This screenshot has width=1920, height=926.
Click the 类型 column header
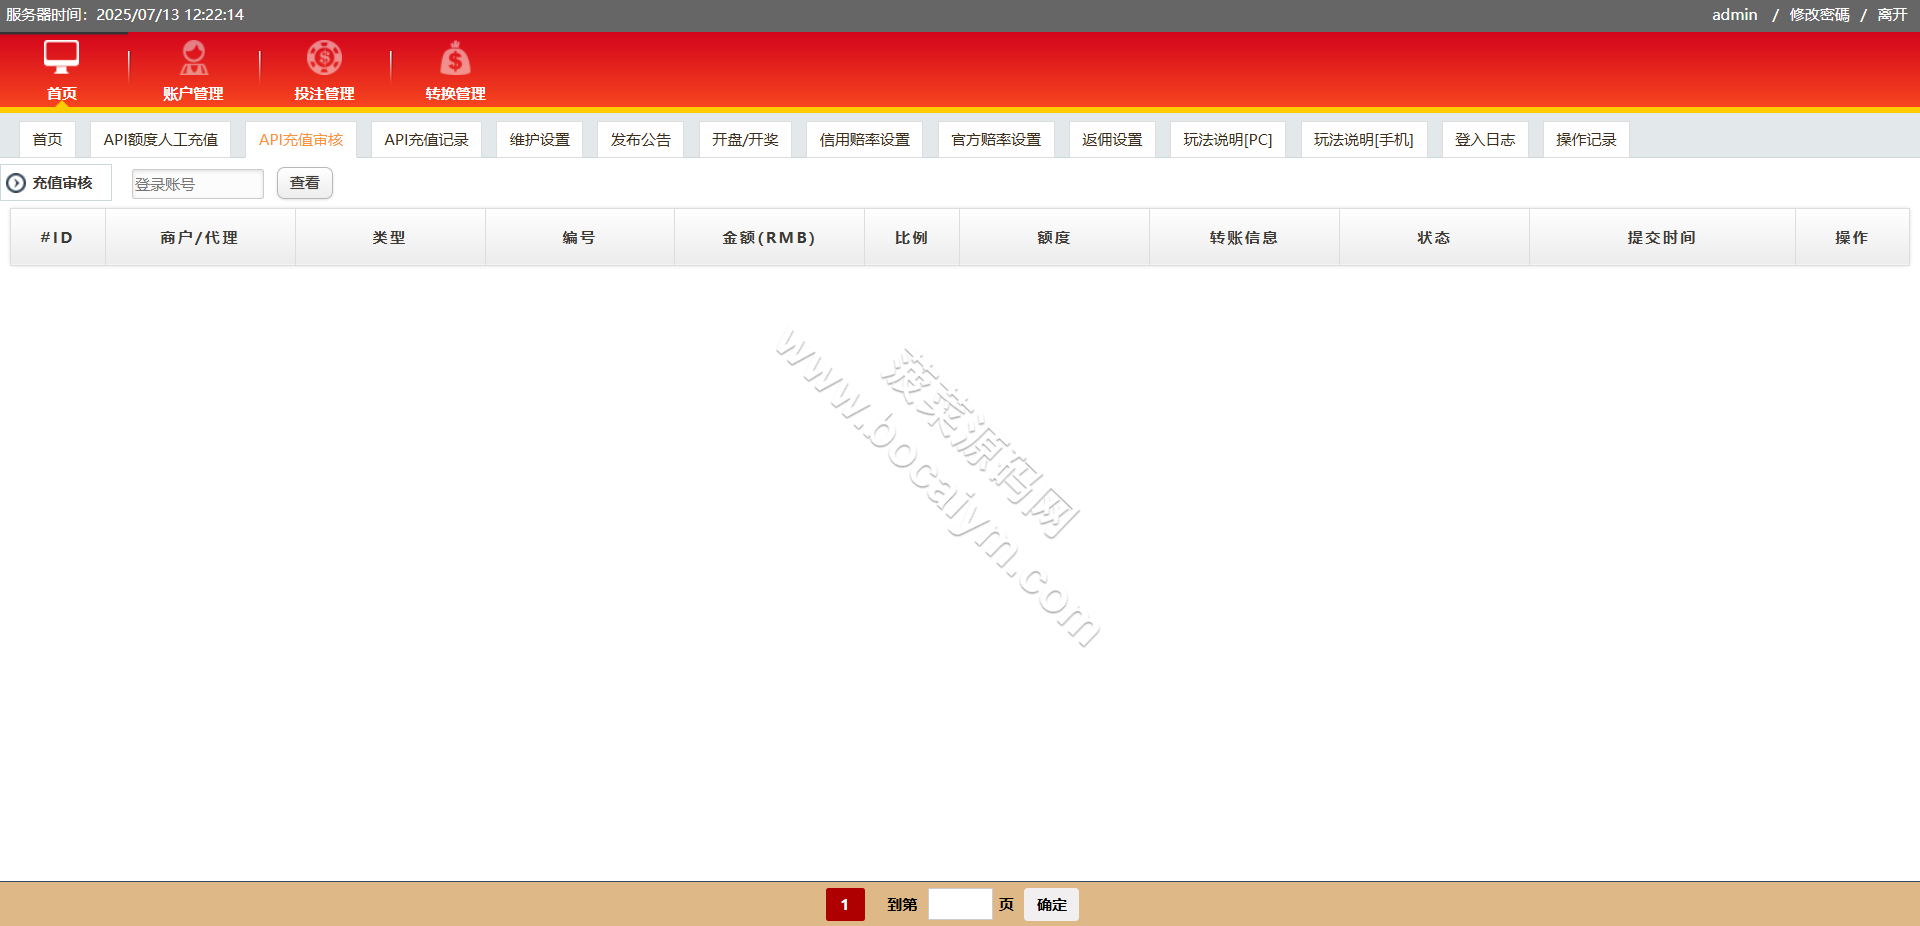[x=390, y=237]
